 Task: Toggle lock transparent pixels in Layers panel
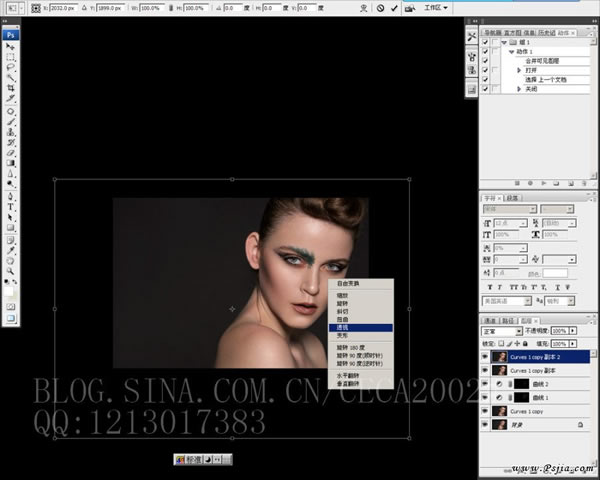501,344
